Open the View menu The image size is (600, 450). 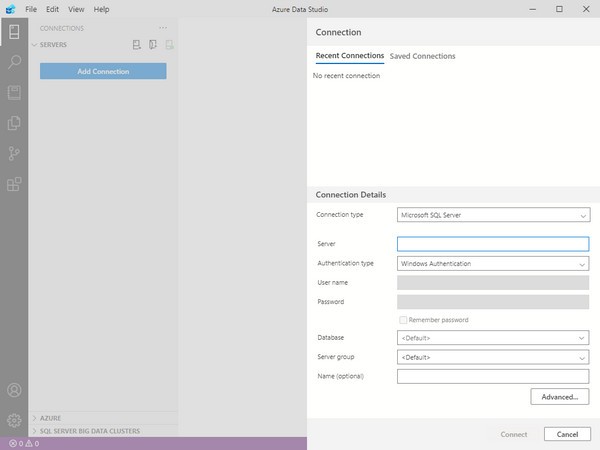(76, 9)
